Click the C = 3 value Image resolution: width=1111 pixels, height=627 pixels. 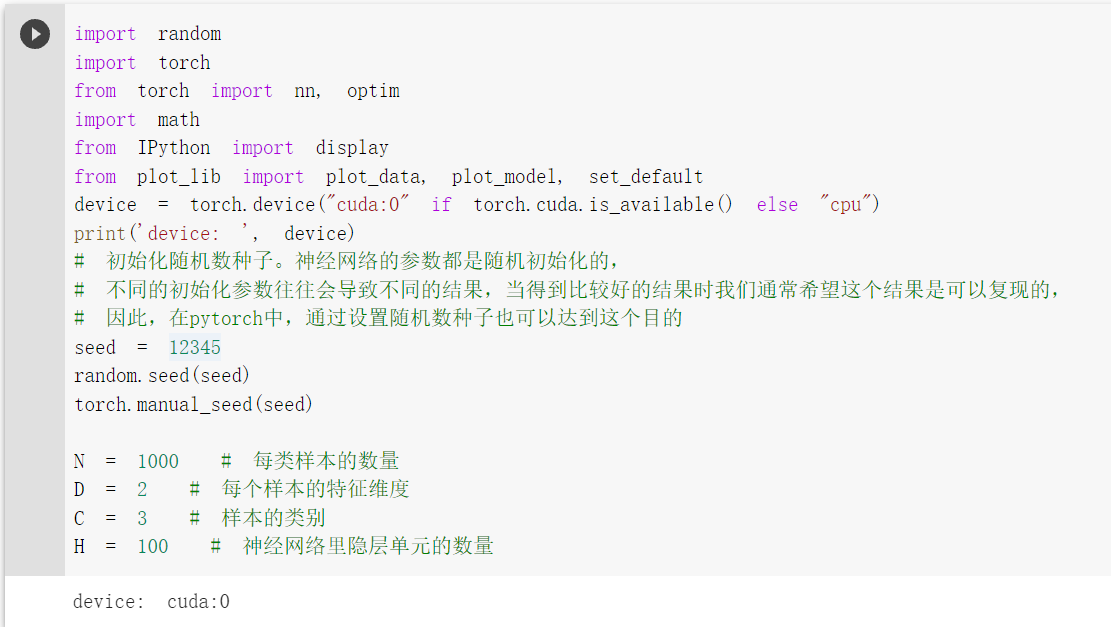pyautogui.click(x=142, y=518)
